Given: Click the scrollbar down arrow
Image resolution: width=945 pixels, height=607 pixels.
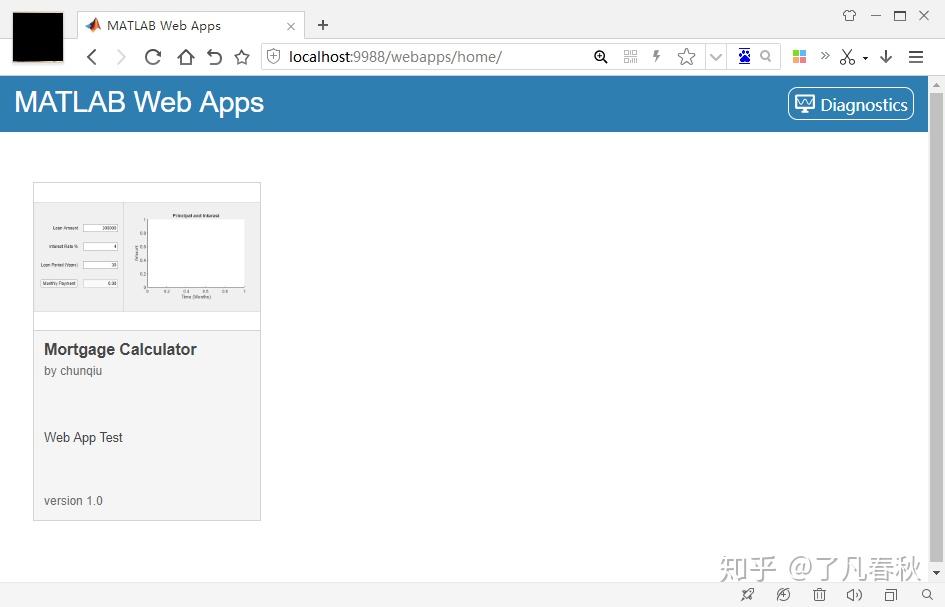Looking at the screenshot, I should pos(936,573).
